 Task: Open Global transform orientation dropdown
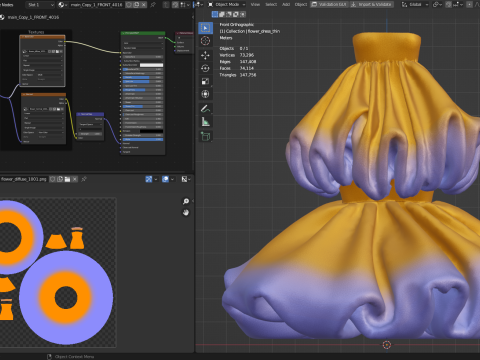pos(415,5)
